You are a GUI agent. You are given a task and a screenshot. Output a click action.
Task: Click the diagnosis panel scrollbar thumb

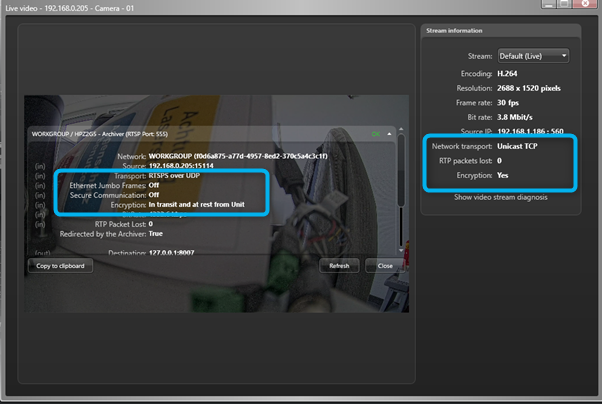tap(402, 170)
